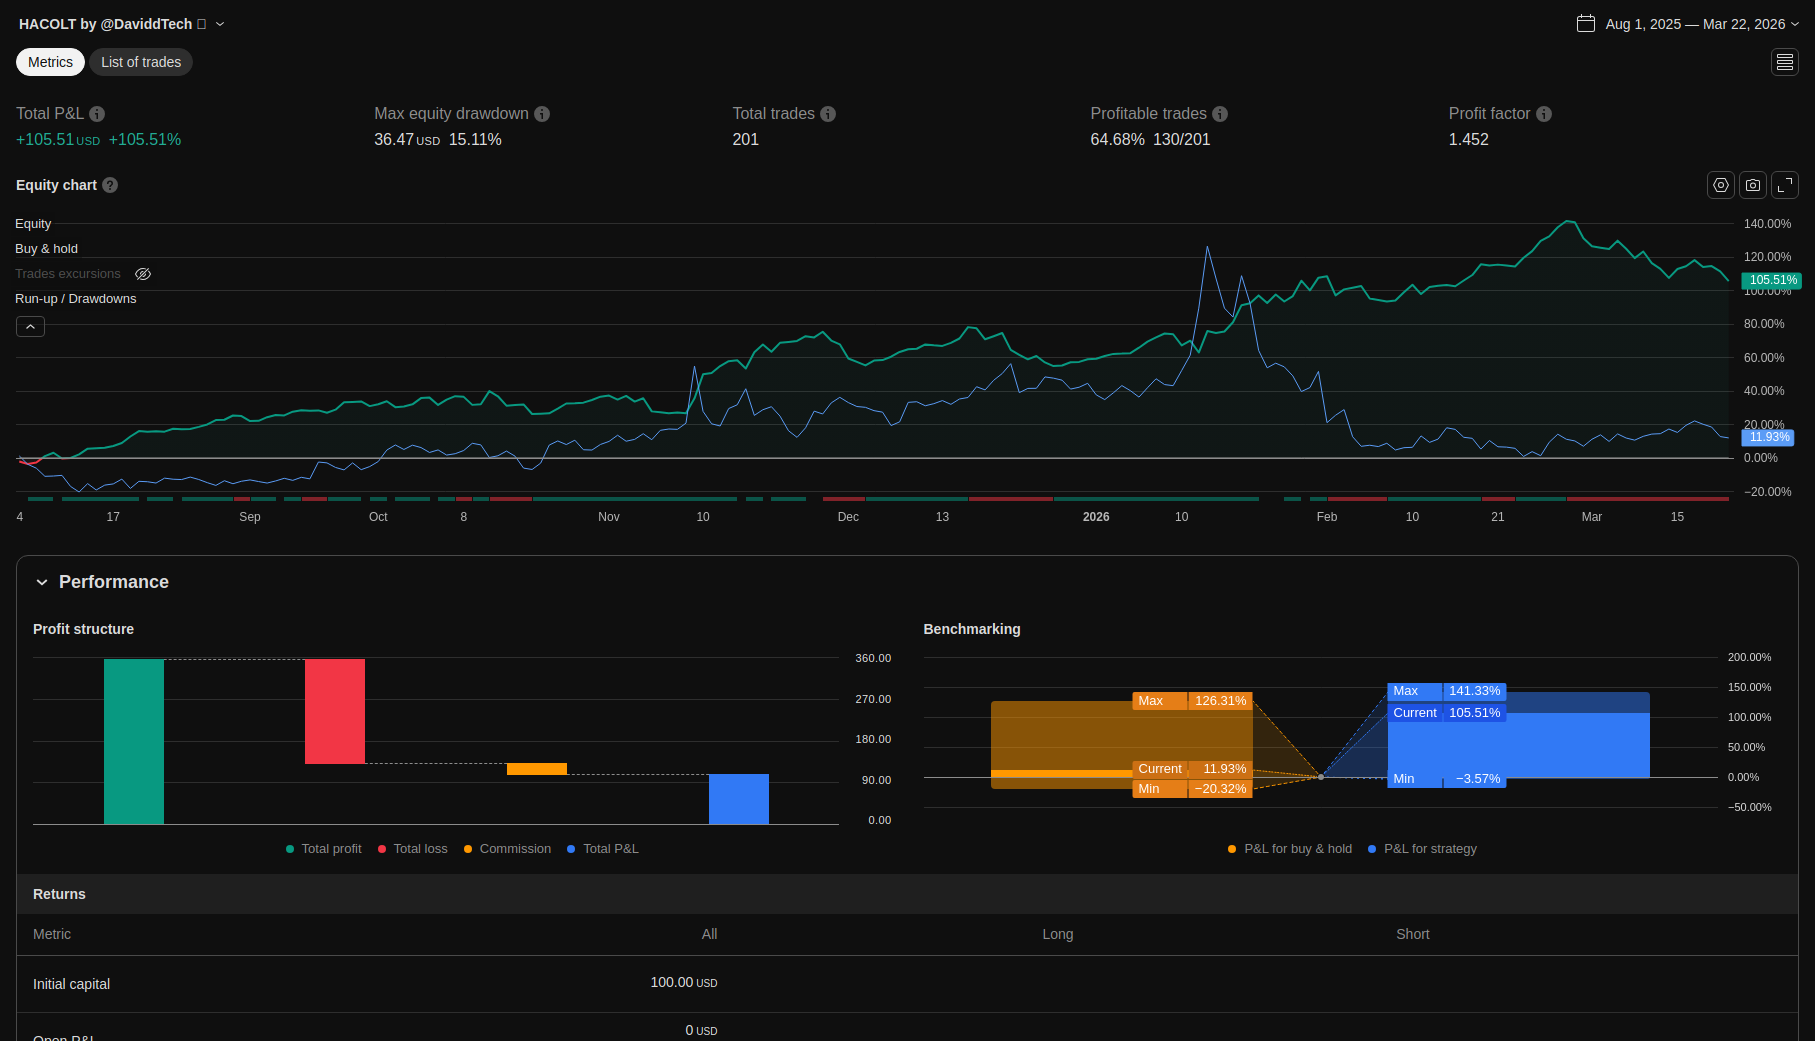
Task: Switch to the List of trades tab
Action: (141, 62)
